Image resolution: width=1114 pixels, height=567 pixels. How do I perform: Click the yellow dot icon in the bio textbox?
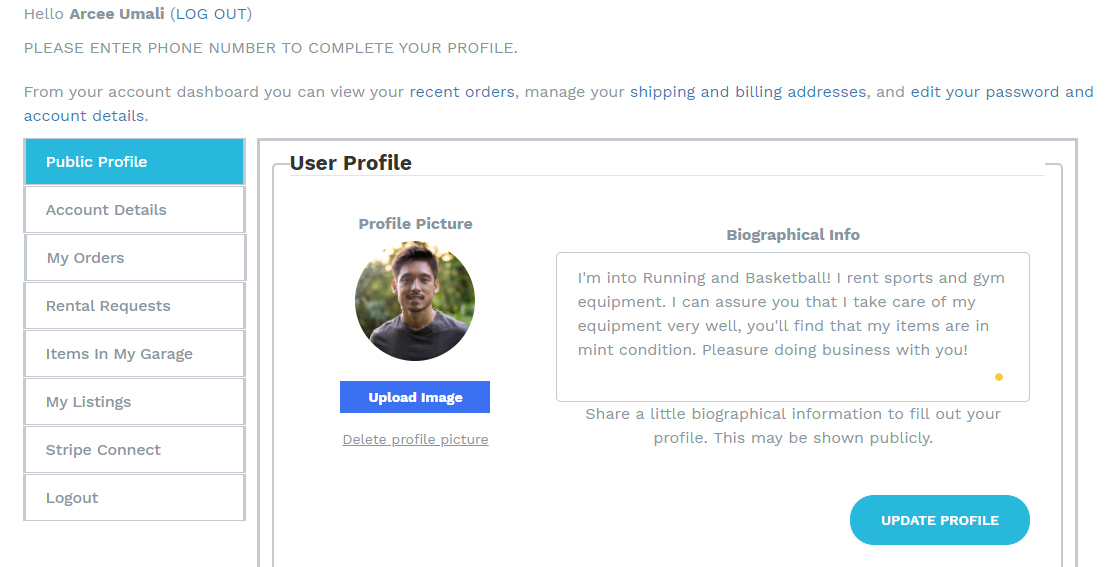click(998, 377)
